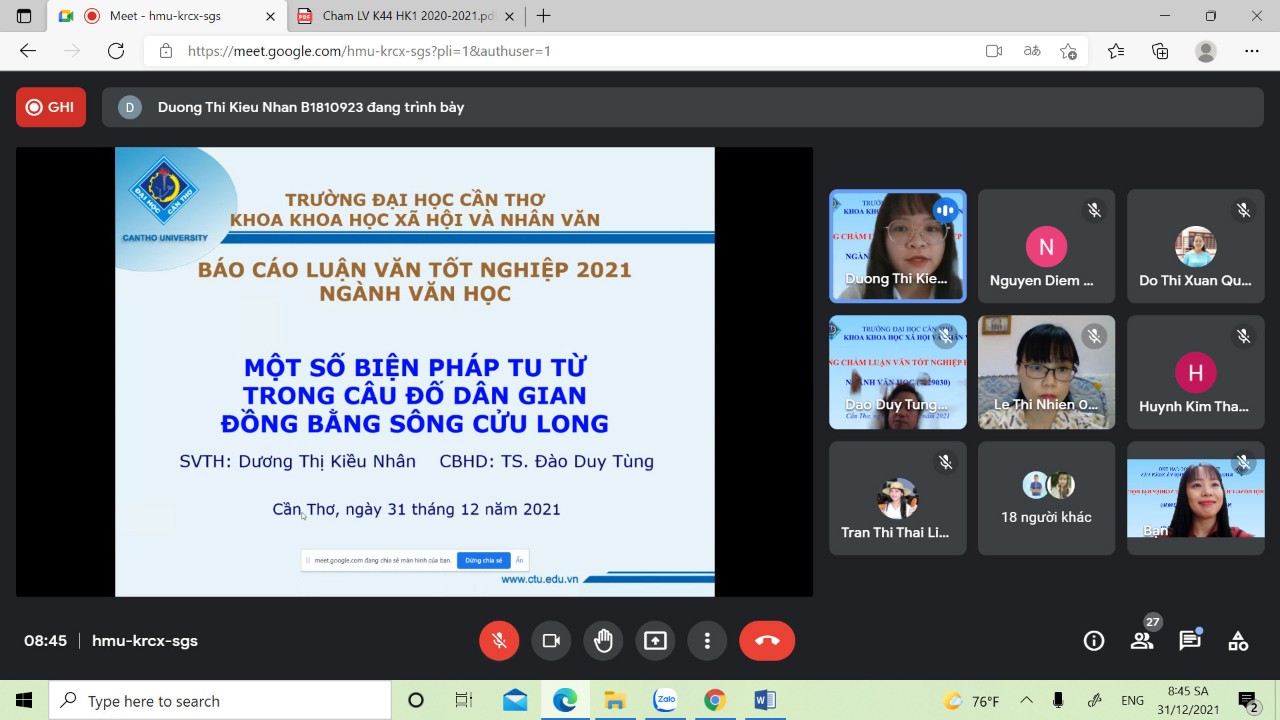Raise your hand in the meeting

pyautogui.click(x=603, y=641)
